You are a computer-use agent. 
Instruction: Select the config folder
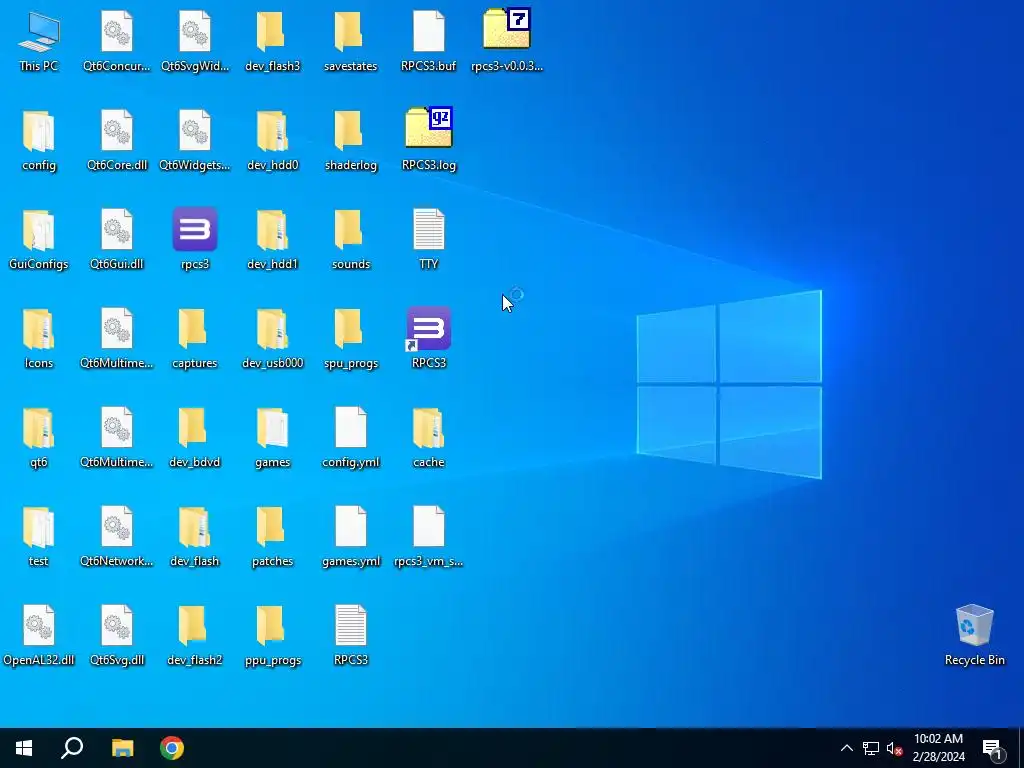(39, 140)
